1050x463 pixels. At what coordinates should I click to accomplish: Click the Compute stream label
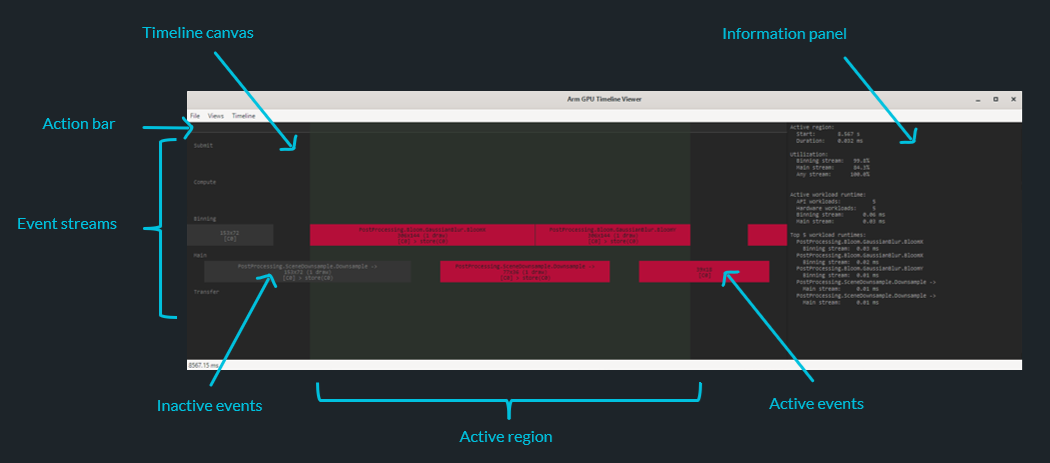205,182
